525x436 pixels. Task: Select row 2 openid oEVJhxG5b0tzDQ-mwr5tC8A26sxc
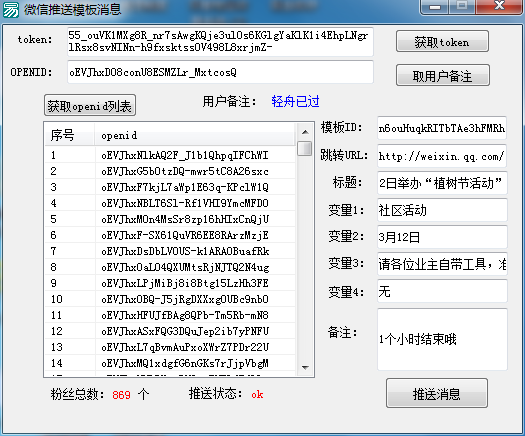(170, 171)
